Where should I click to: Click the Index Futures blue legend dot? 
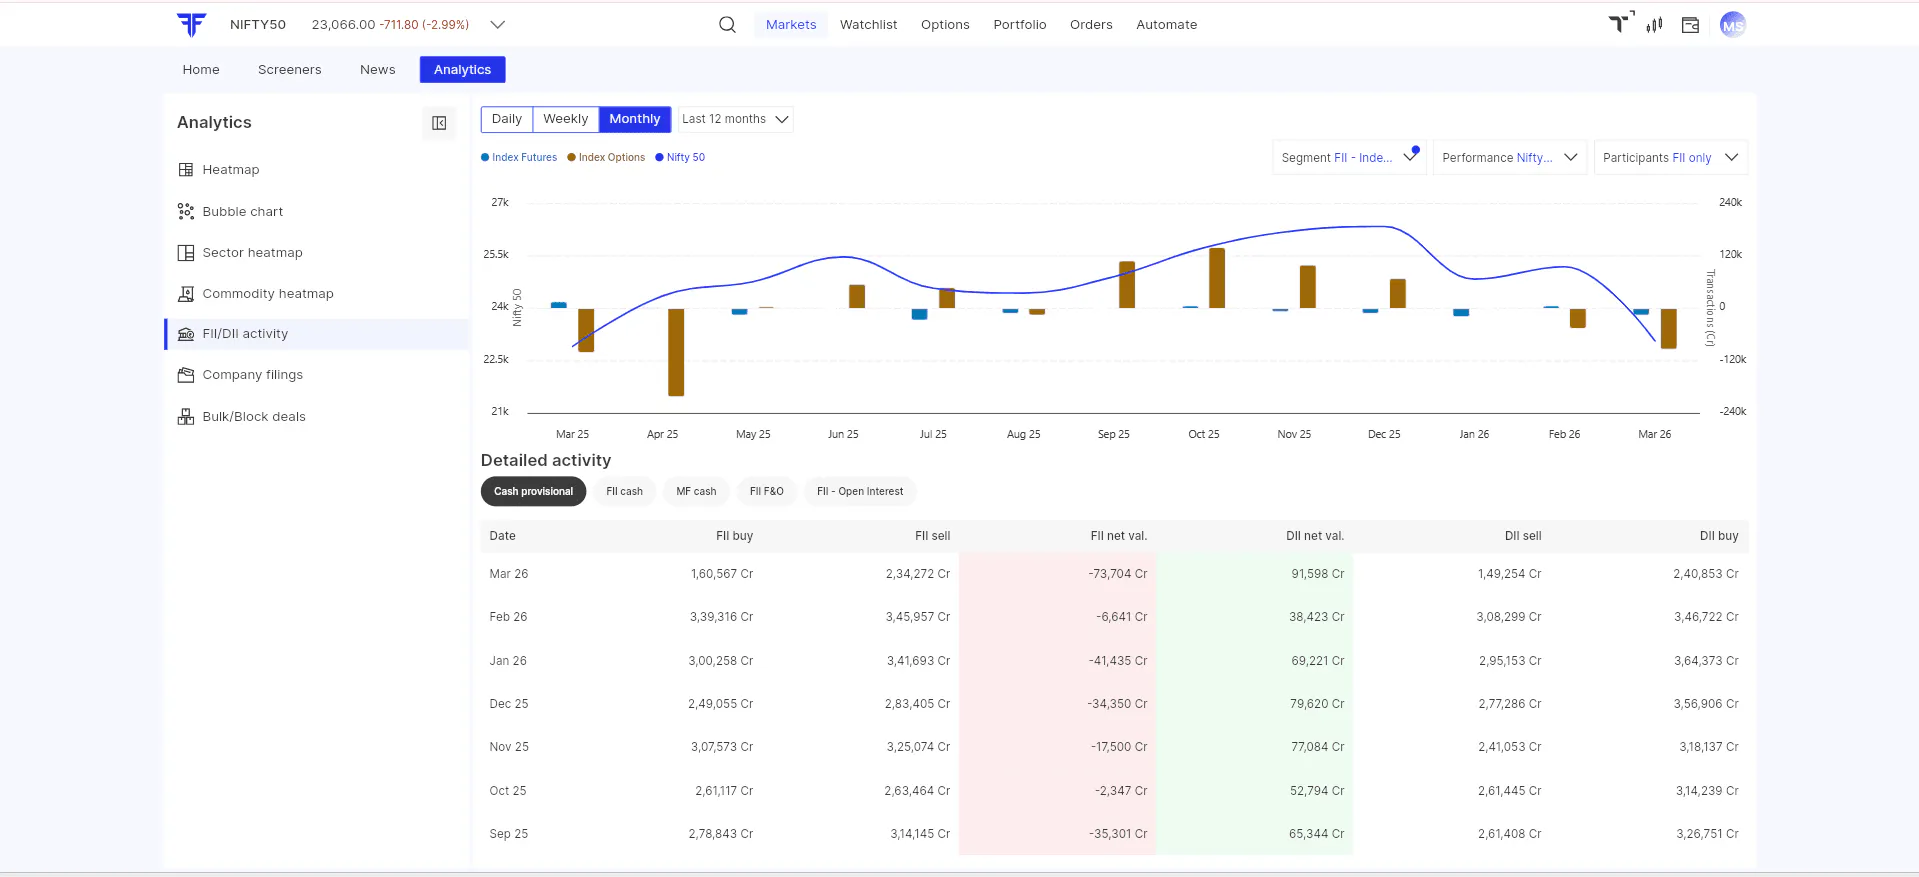[485, 158]
